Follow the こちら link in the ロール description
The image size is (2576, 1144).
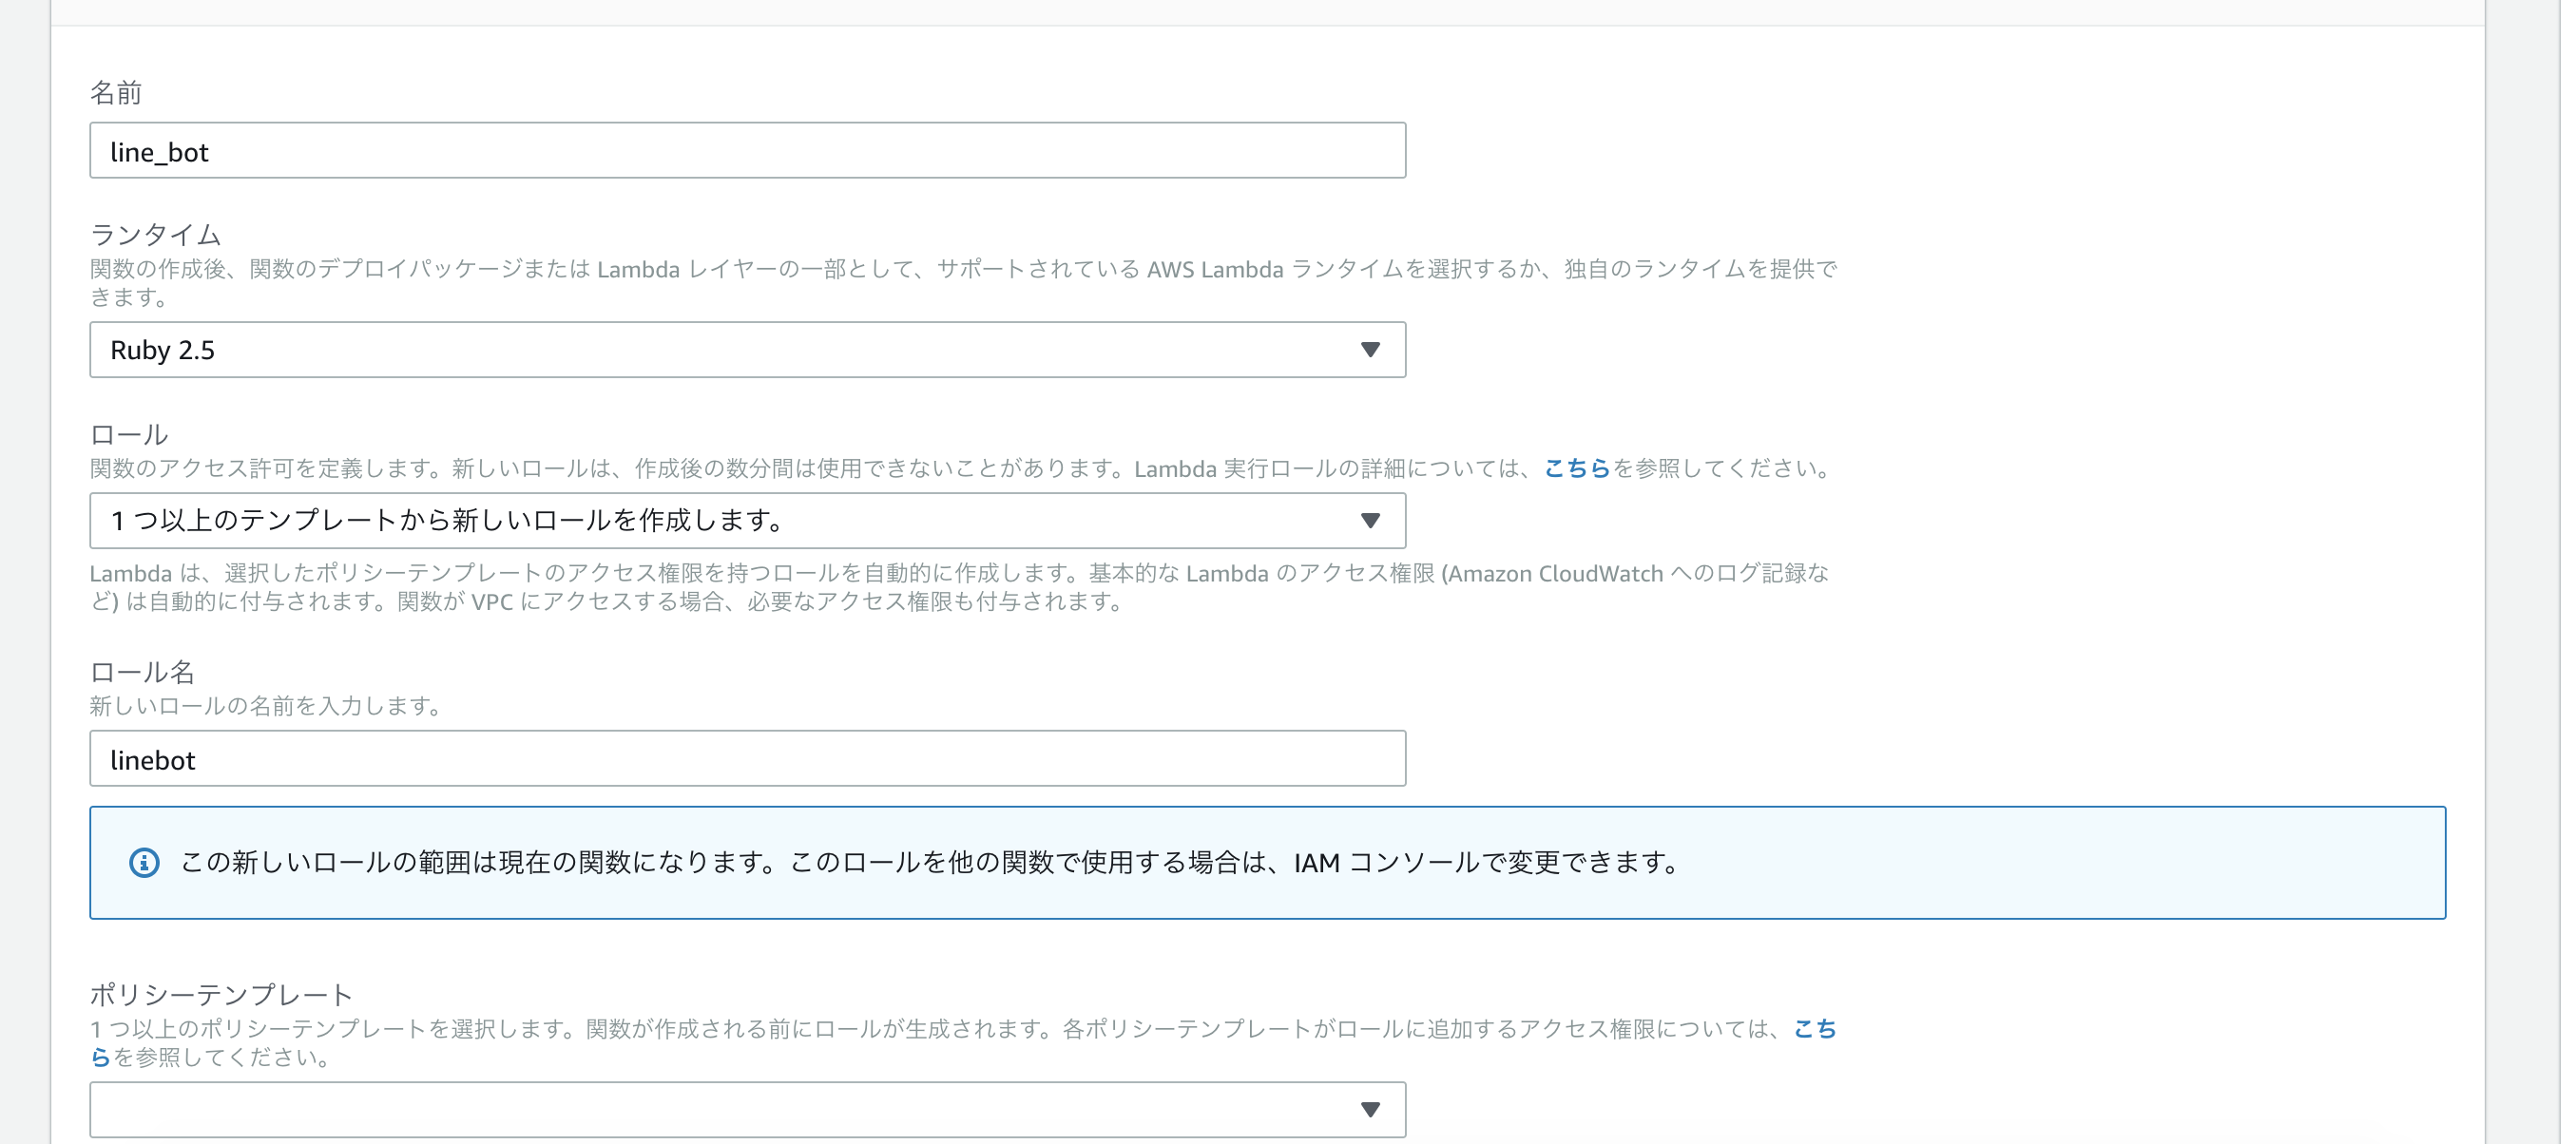point(1577,468)
